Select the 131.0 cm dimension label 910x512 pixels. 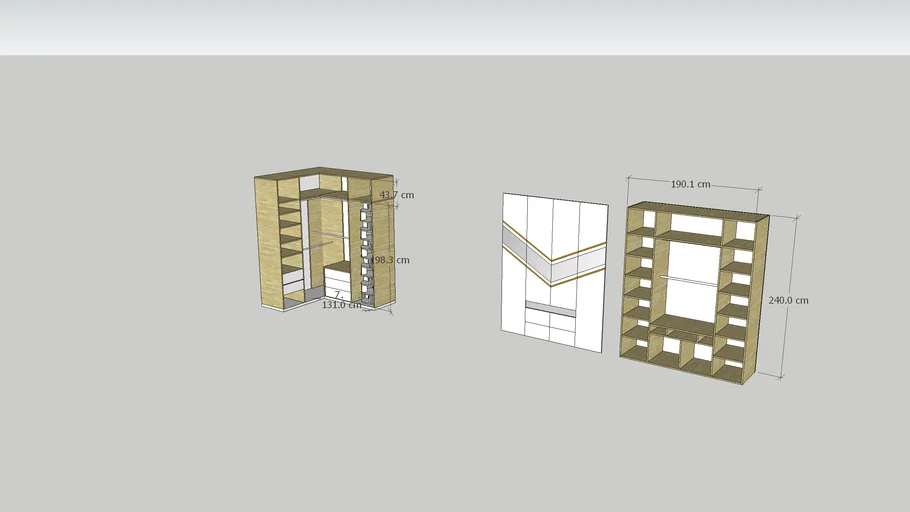pos(342,305)
